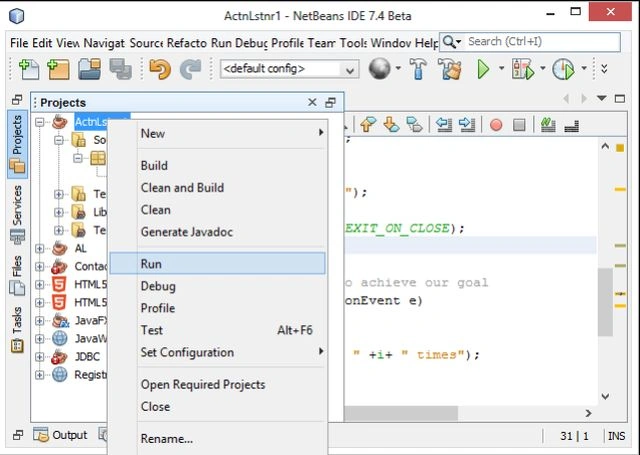Close the Projects panel with X
640x455 pixels.
pyautogui.click(x=312, y=102)
